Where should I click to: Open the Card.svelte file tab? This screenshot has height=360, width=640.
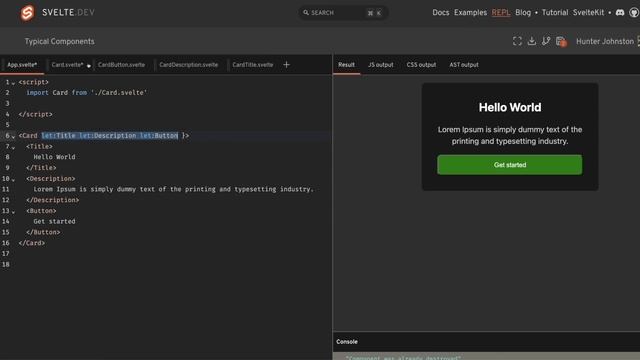coord(67,64)
